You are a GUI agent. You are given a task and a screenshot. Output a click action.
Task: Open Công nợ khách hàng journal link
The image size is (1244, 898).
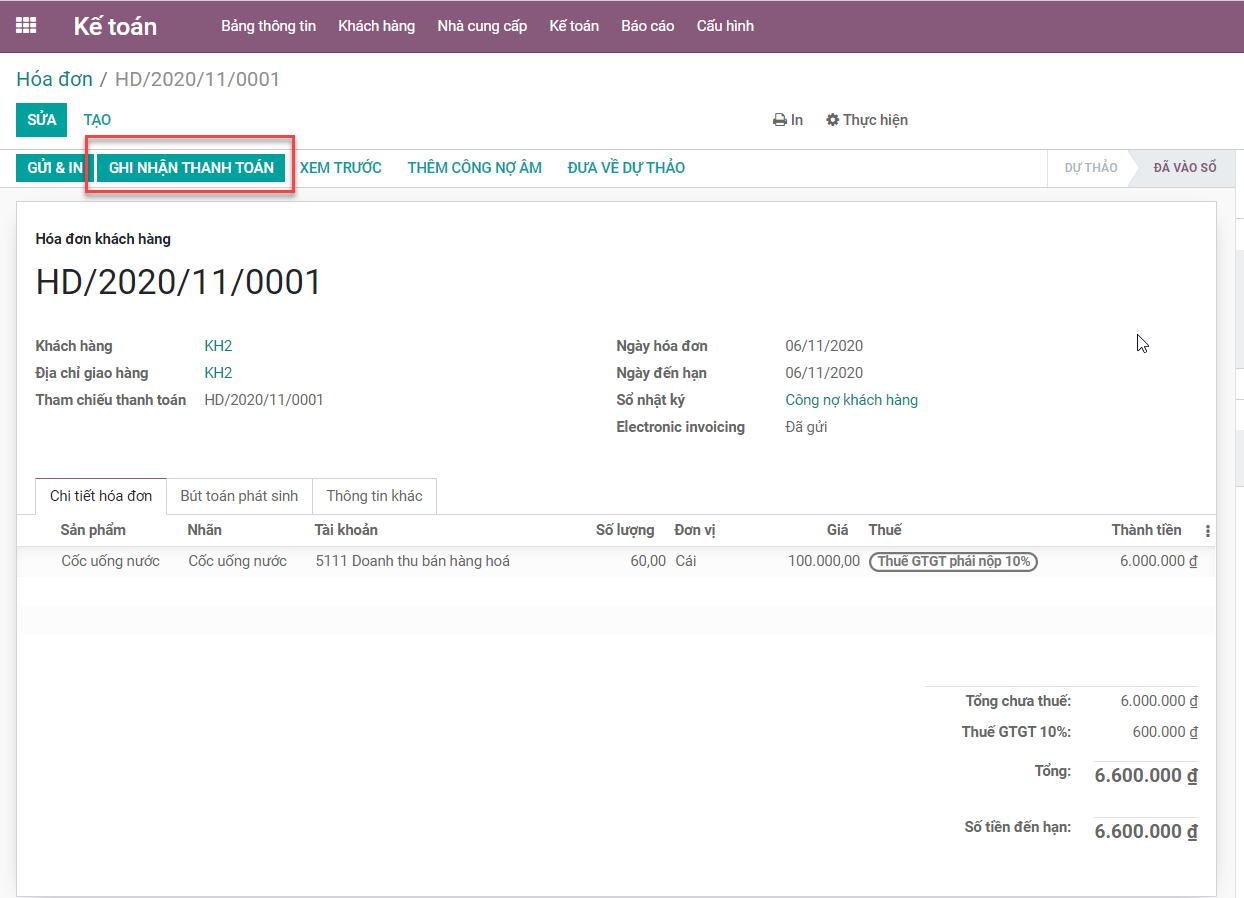click(x=851, y=400)
